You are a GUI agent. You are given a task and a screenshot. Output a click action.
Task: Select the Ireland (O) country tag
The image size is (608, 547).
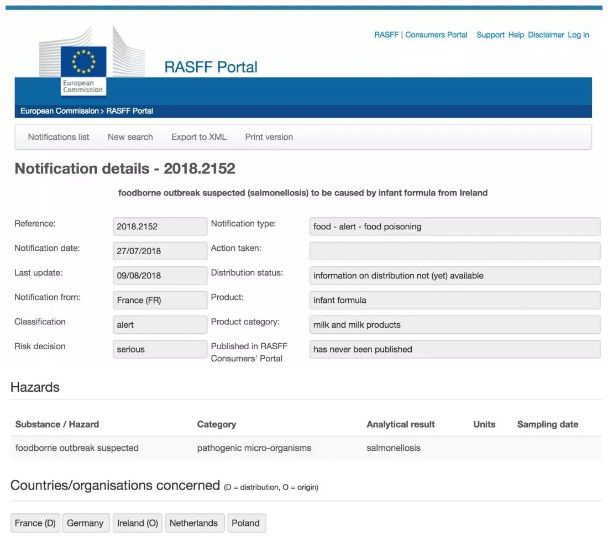138,523
